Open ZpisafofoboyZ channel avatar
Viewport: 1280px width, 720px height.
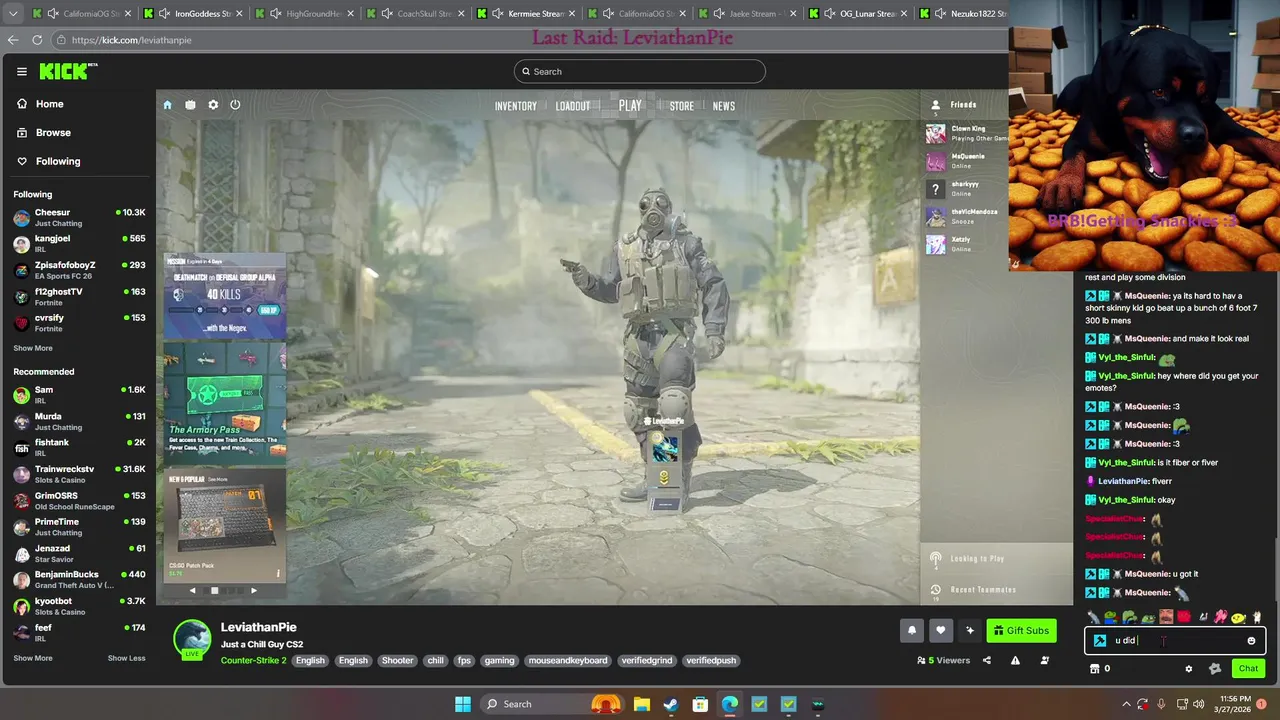(21, 270)
